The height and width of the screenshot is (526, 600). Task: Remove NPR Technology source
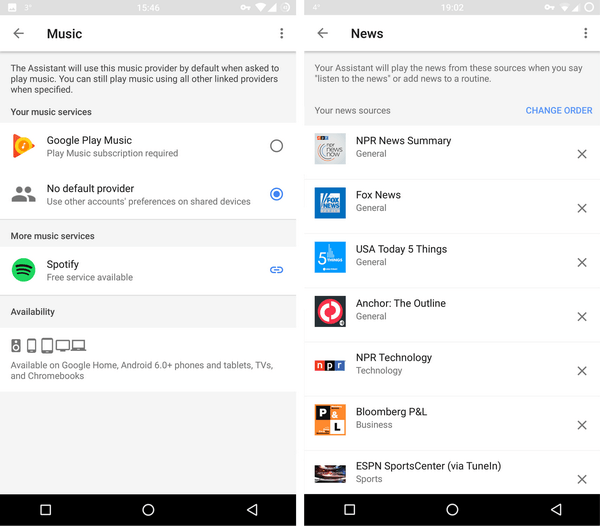(x=582, y=371)
